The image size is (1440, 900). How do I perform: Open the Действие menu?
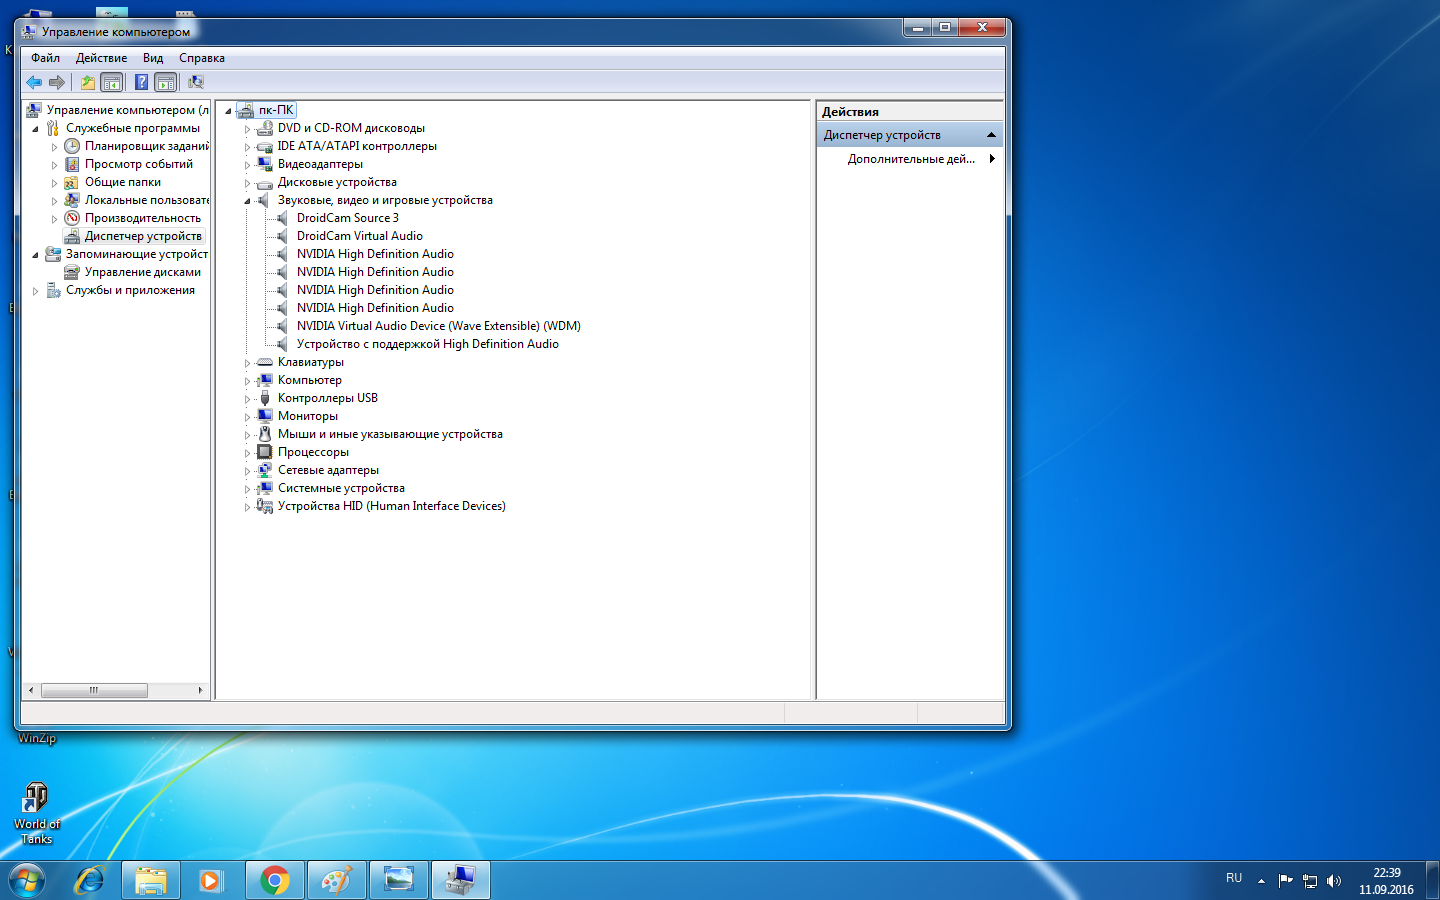click(x=101, y=58)
